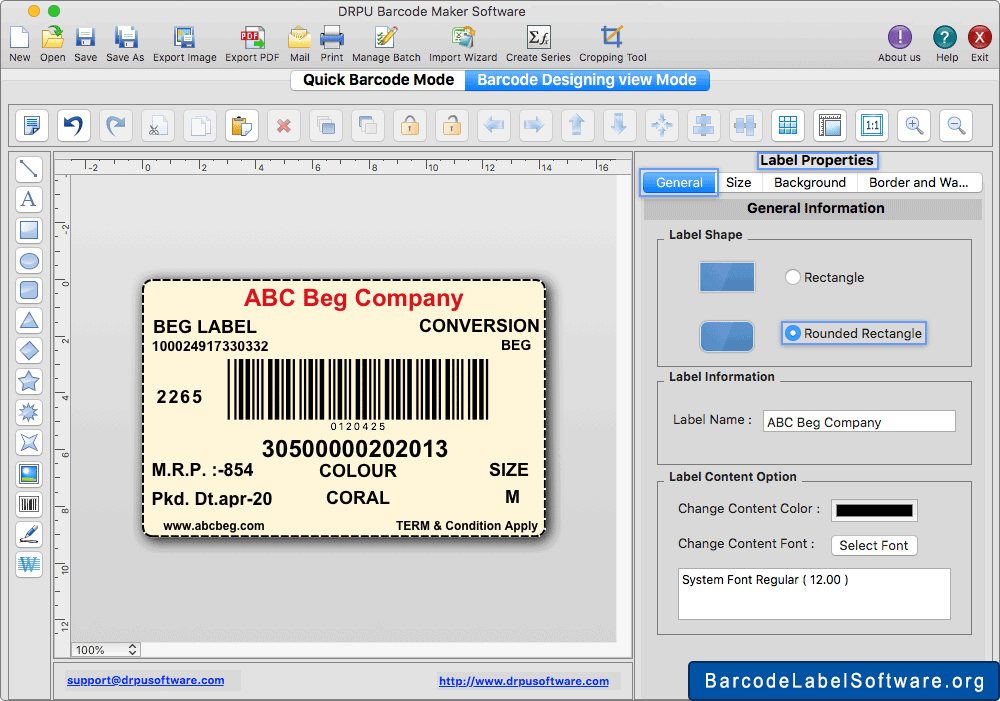The image size is (1000, 701).
Task: Select the Rounded Rectangle radio button
Action: (793, 333)
